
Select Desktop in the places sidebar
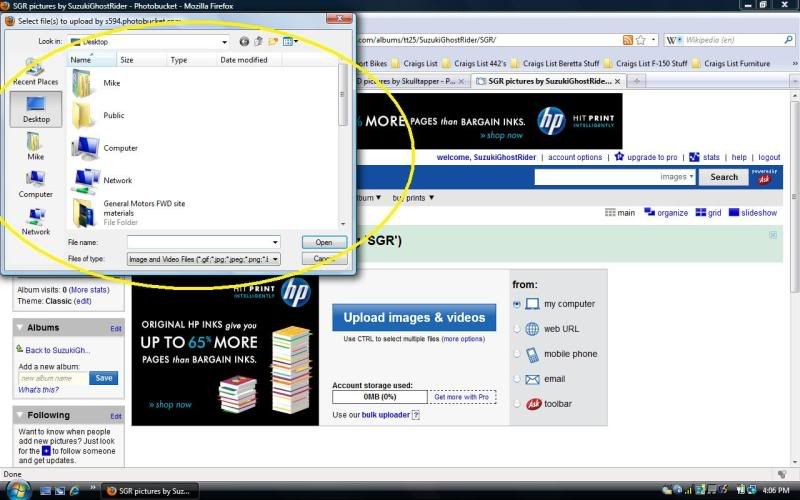pos(36,109)
